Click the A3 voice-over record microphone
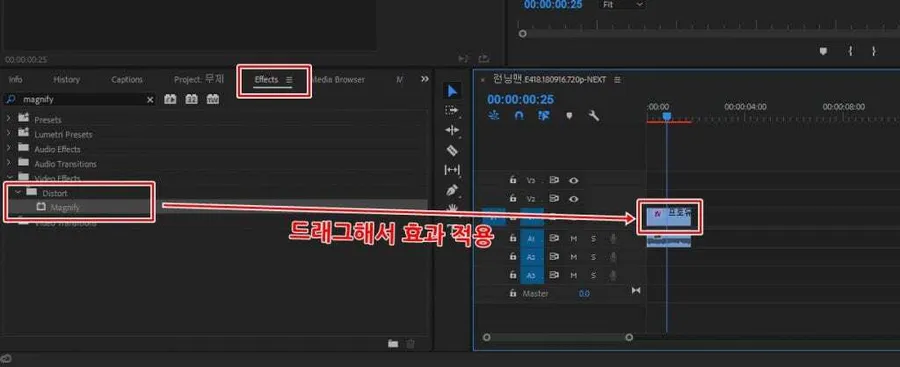This screenshot has height=367, width=900. 613,275
